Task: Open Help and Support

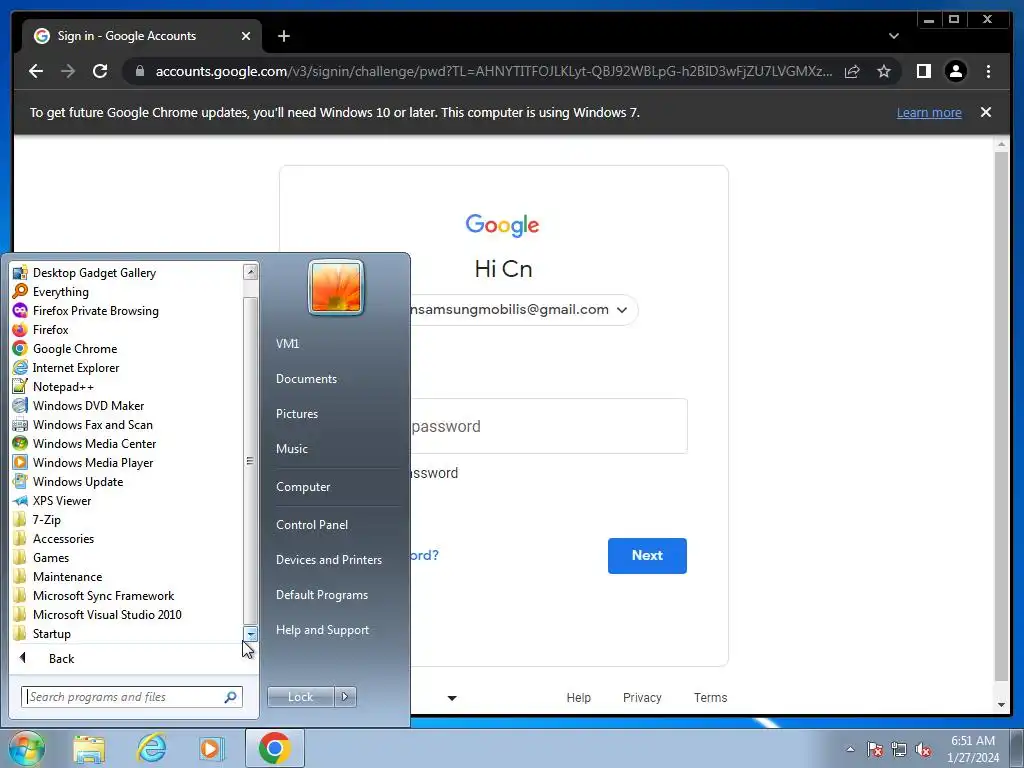Action: [x=323, y=630]
